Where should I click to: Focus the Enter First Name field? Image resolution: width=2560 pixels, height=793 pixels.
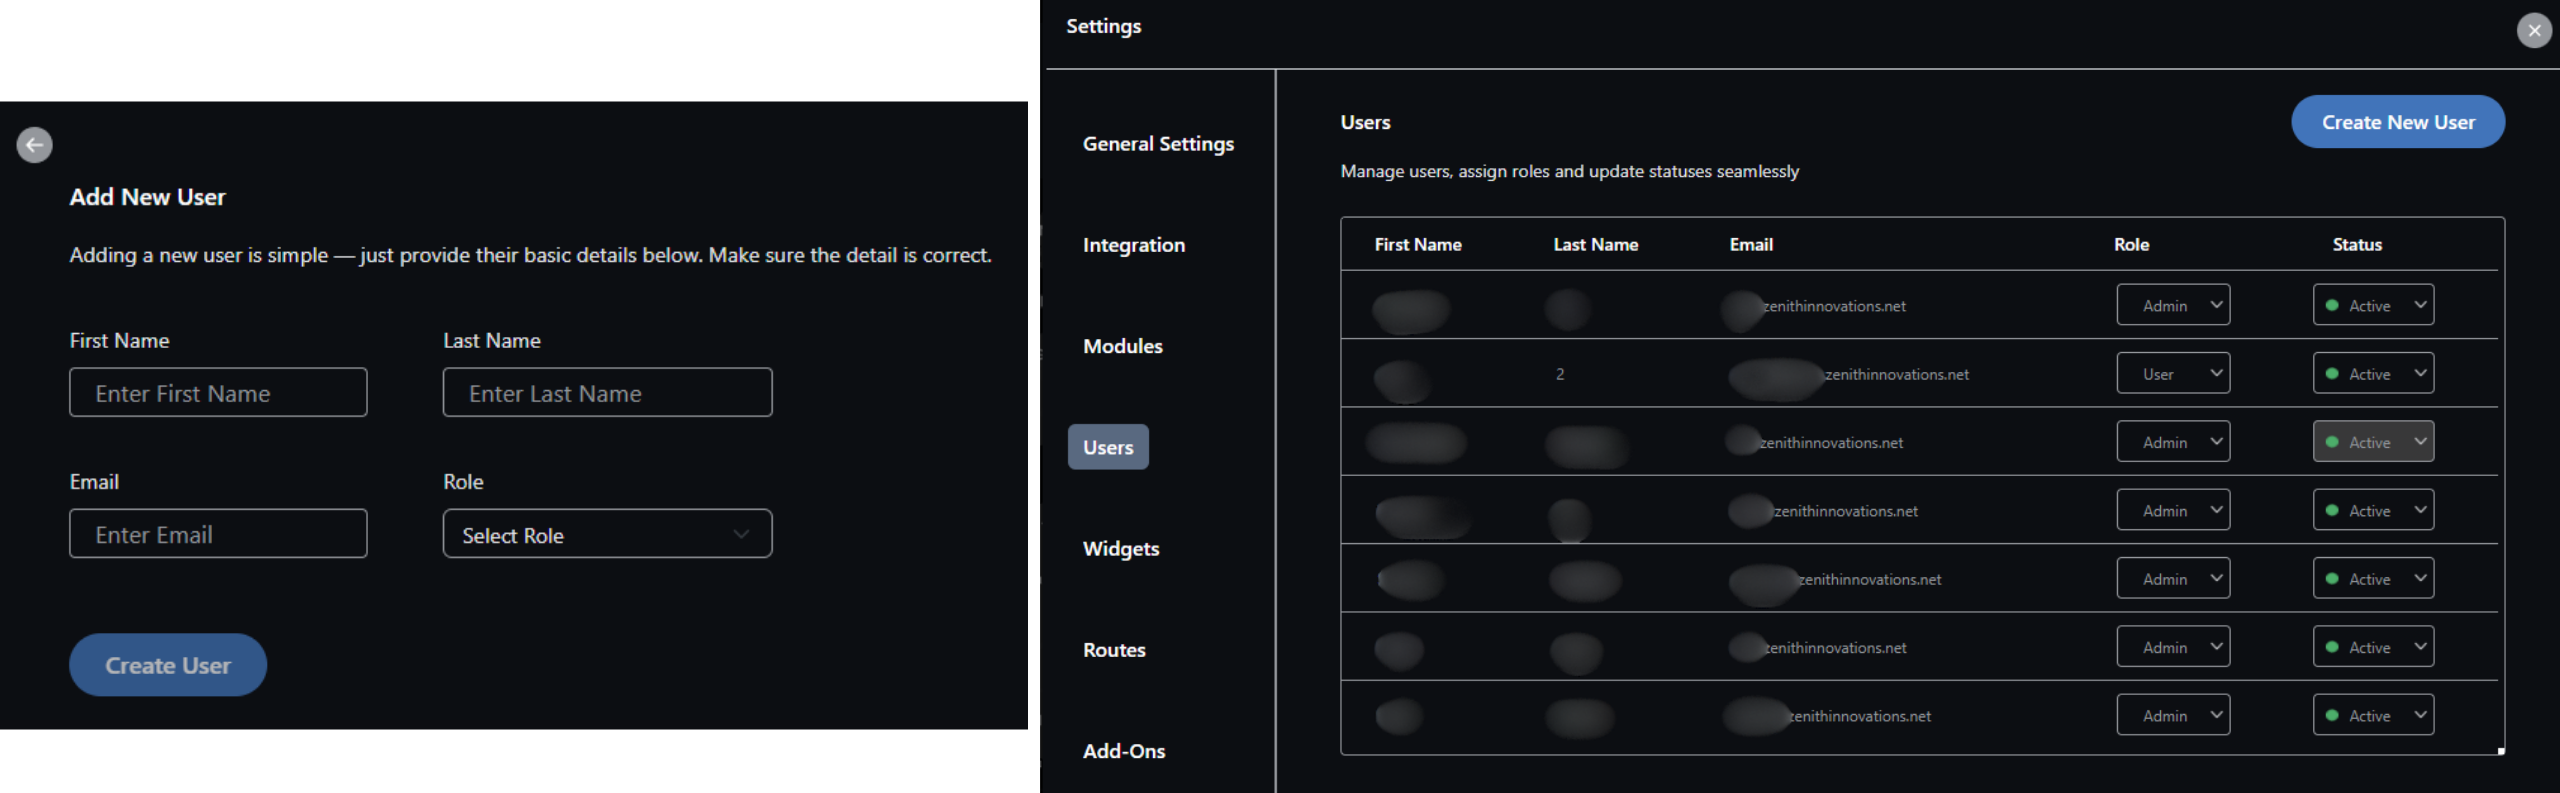[218, 393]
